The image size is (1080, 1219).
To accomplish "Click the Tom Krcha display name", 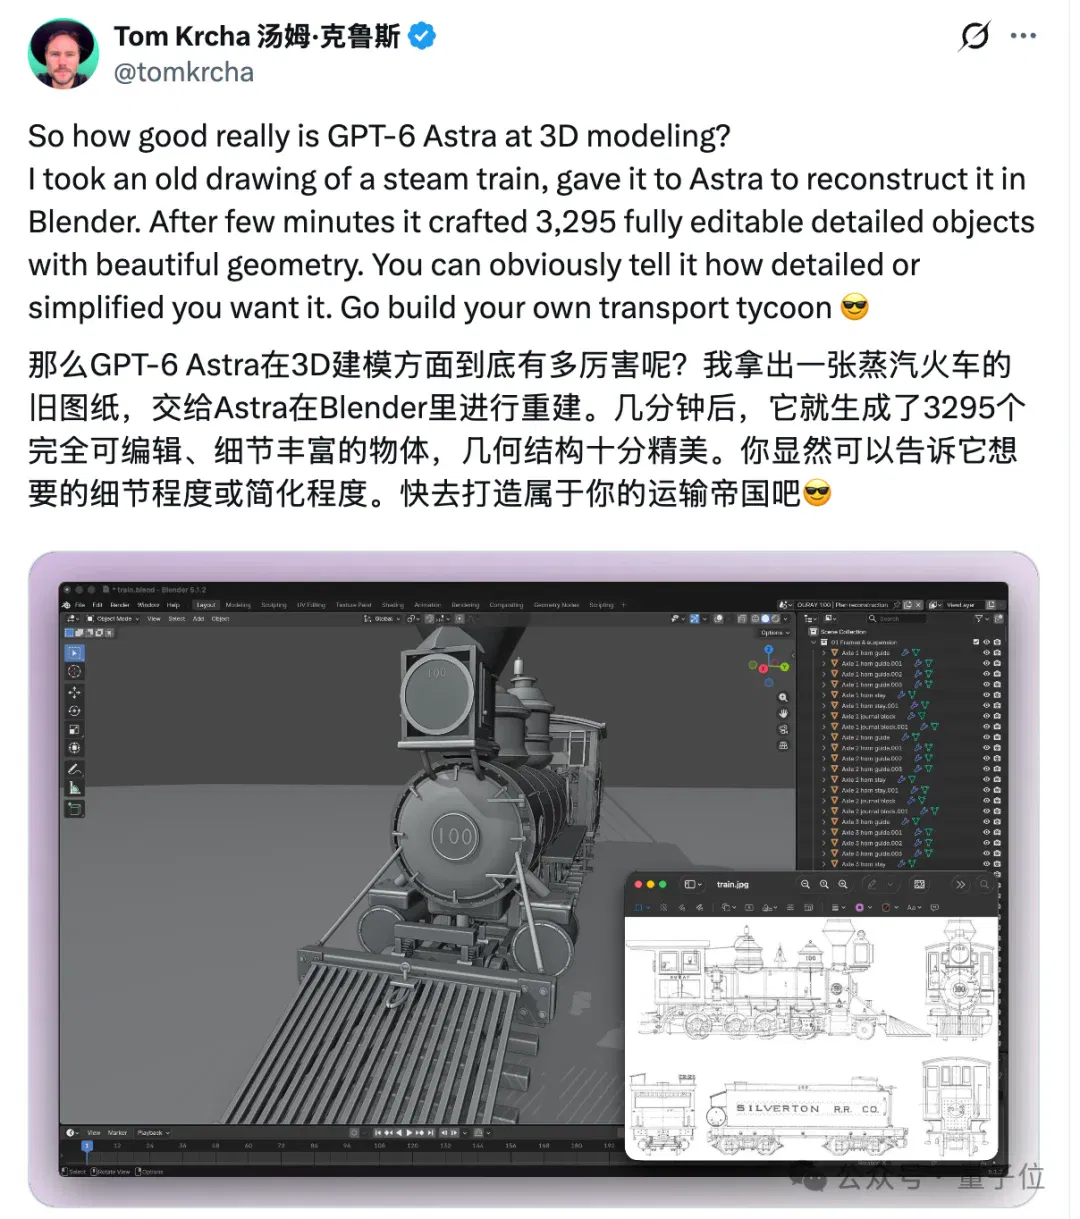I will (x=256, y=37).
